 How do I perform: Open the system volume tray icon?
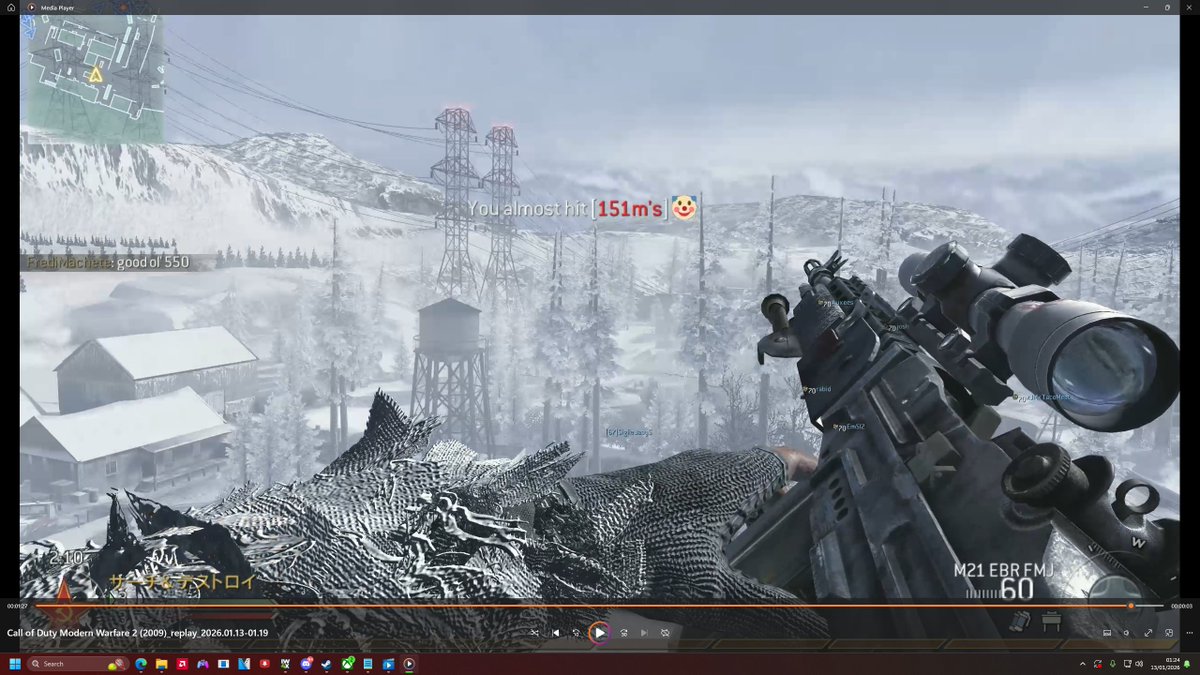[x=1138, y=664]
